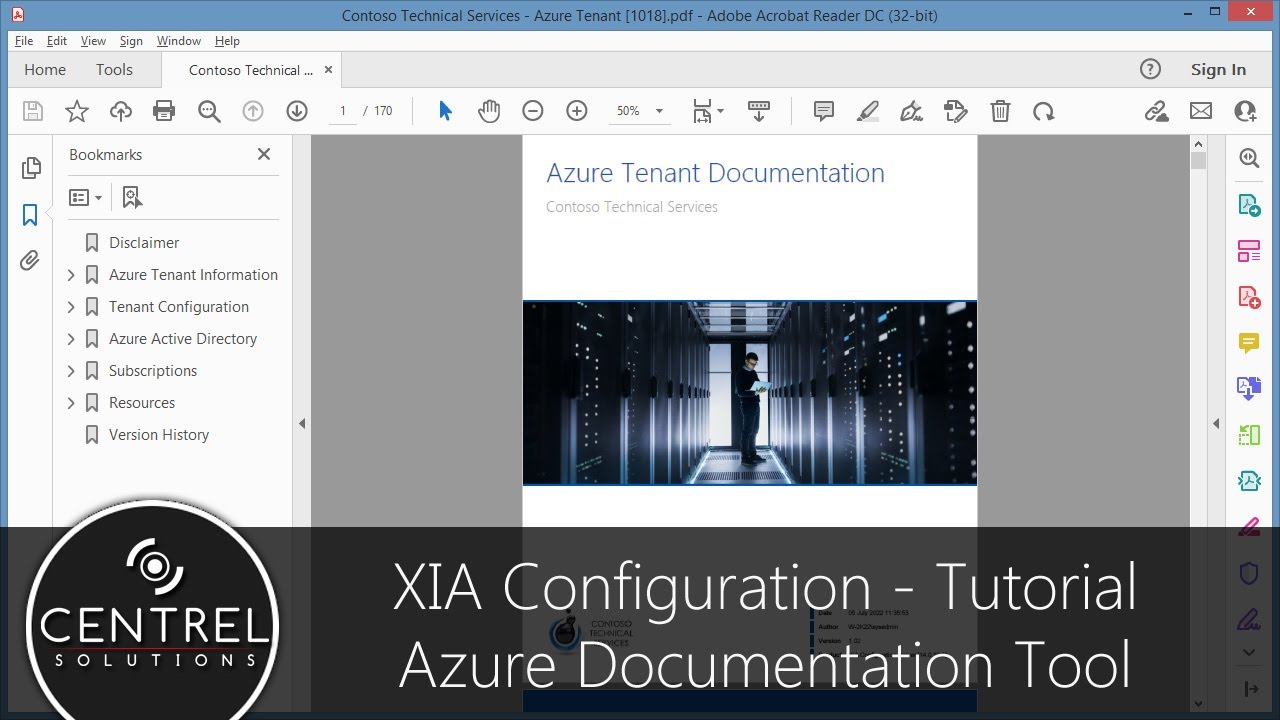1280x720 pixels.
Task: Open the Comment tool in right pane
Action: (1249, 343)
